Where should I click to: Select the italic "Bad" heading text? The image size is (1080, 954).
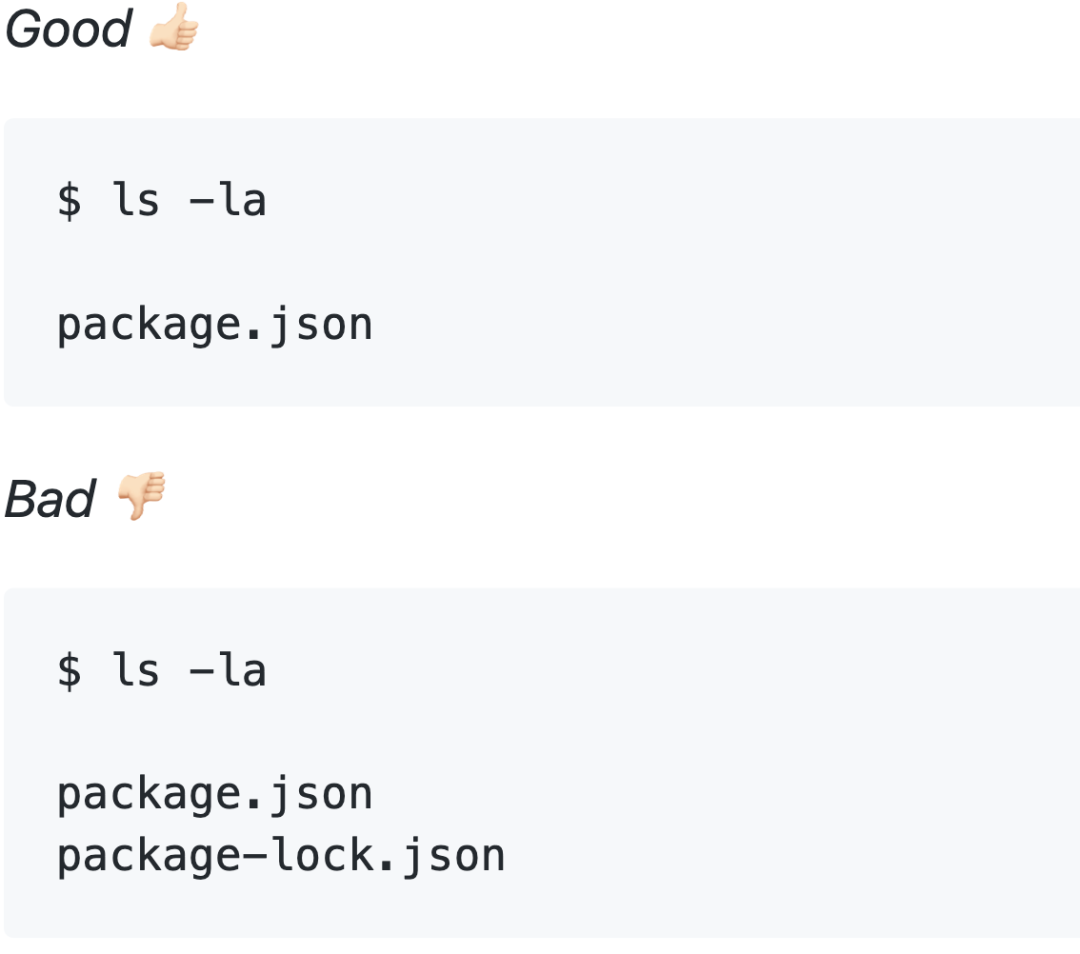pos(50,498)
